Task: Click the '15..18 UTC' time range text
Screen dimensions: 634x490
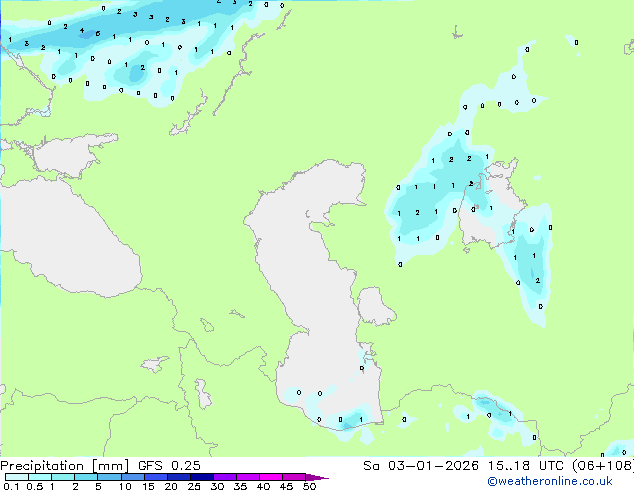Action: 526,466
